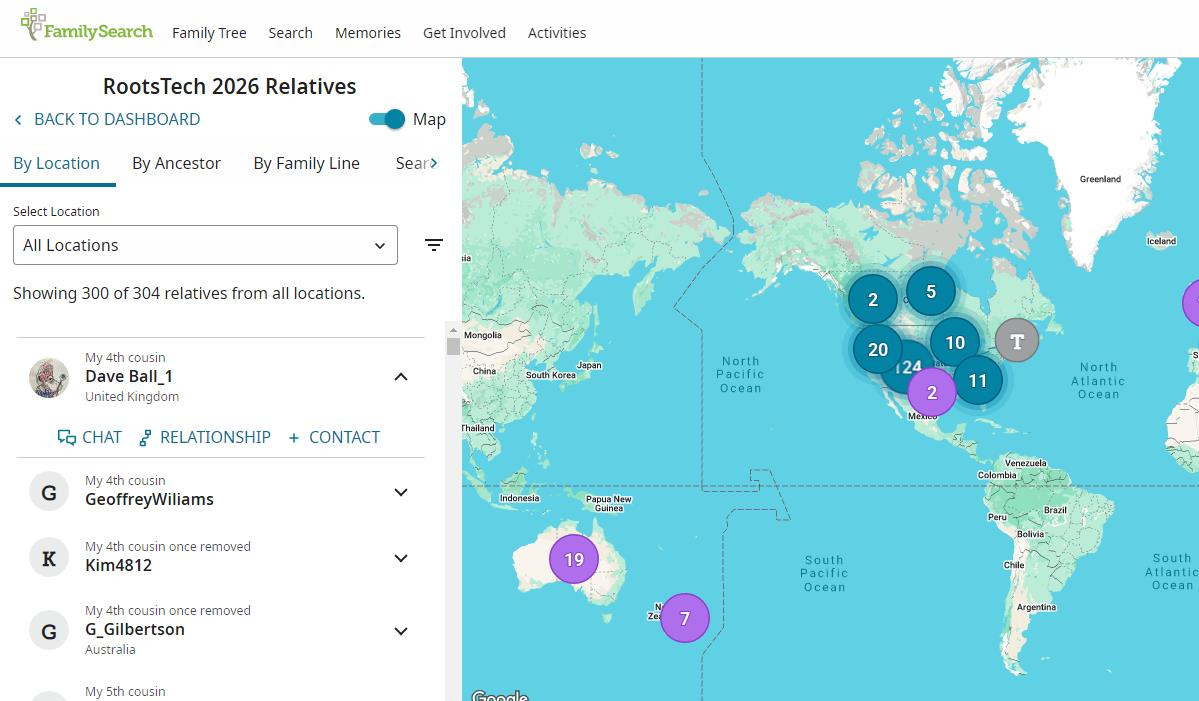Image resolution: width=1199 pixels, height=701 pixels.
Task: Go back to dashboard
Action: pos(107,119)
